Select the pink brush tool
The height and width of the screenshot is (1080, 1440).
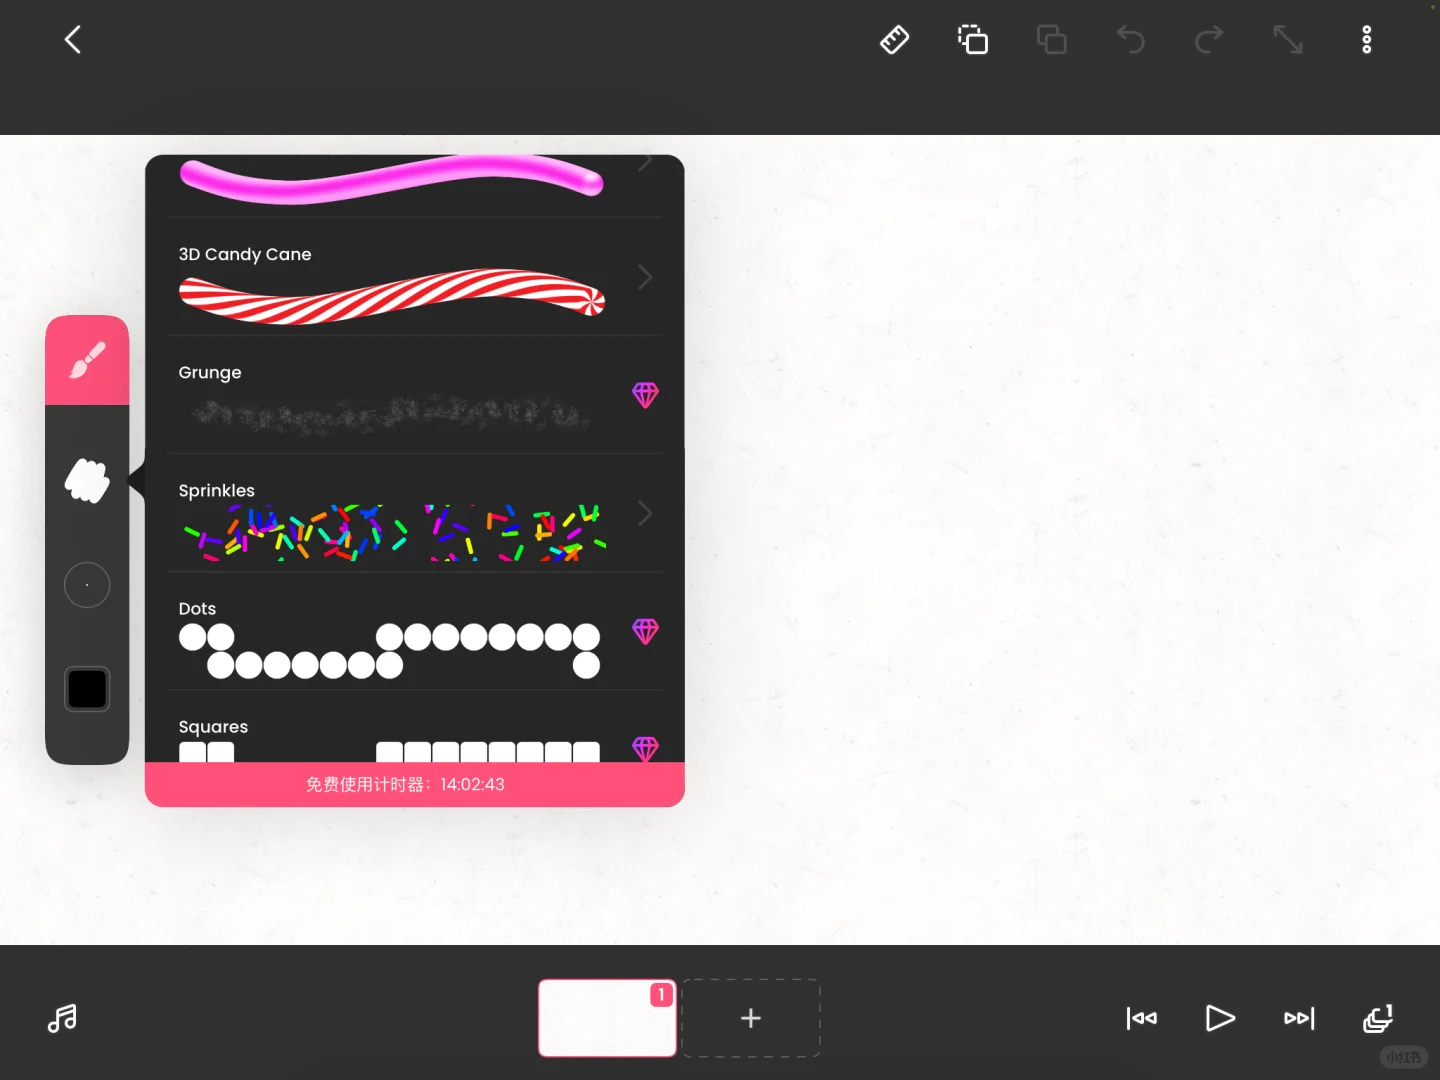pos(87,360)
